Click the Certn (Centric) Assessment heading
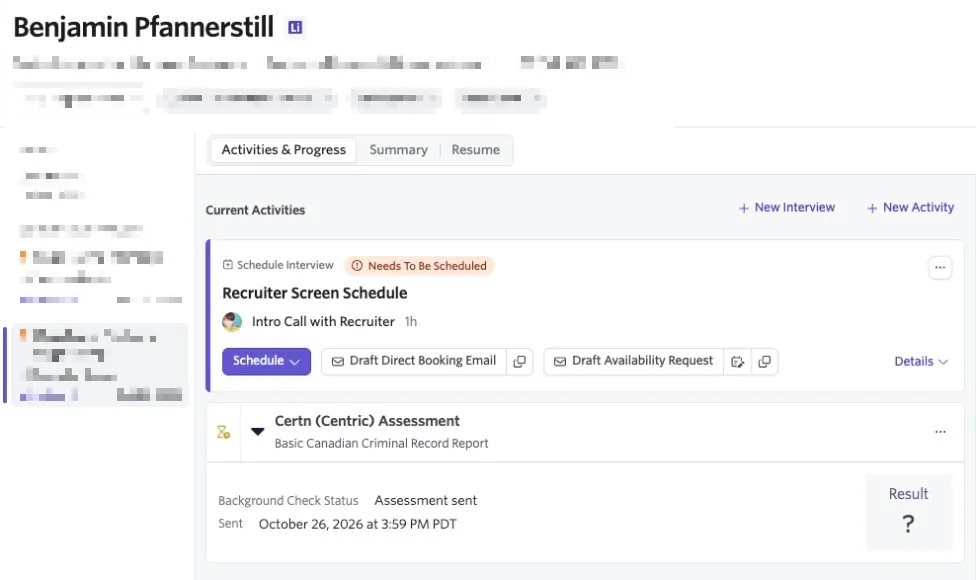Viewport: 976px width, 580px height. point(367,421)
